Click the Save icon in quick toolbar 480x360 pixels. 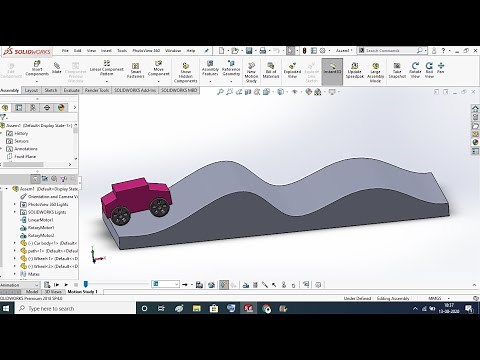click(x=249, y=51)
